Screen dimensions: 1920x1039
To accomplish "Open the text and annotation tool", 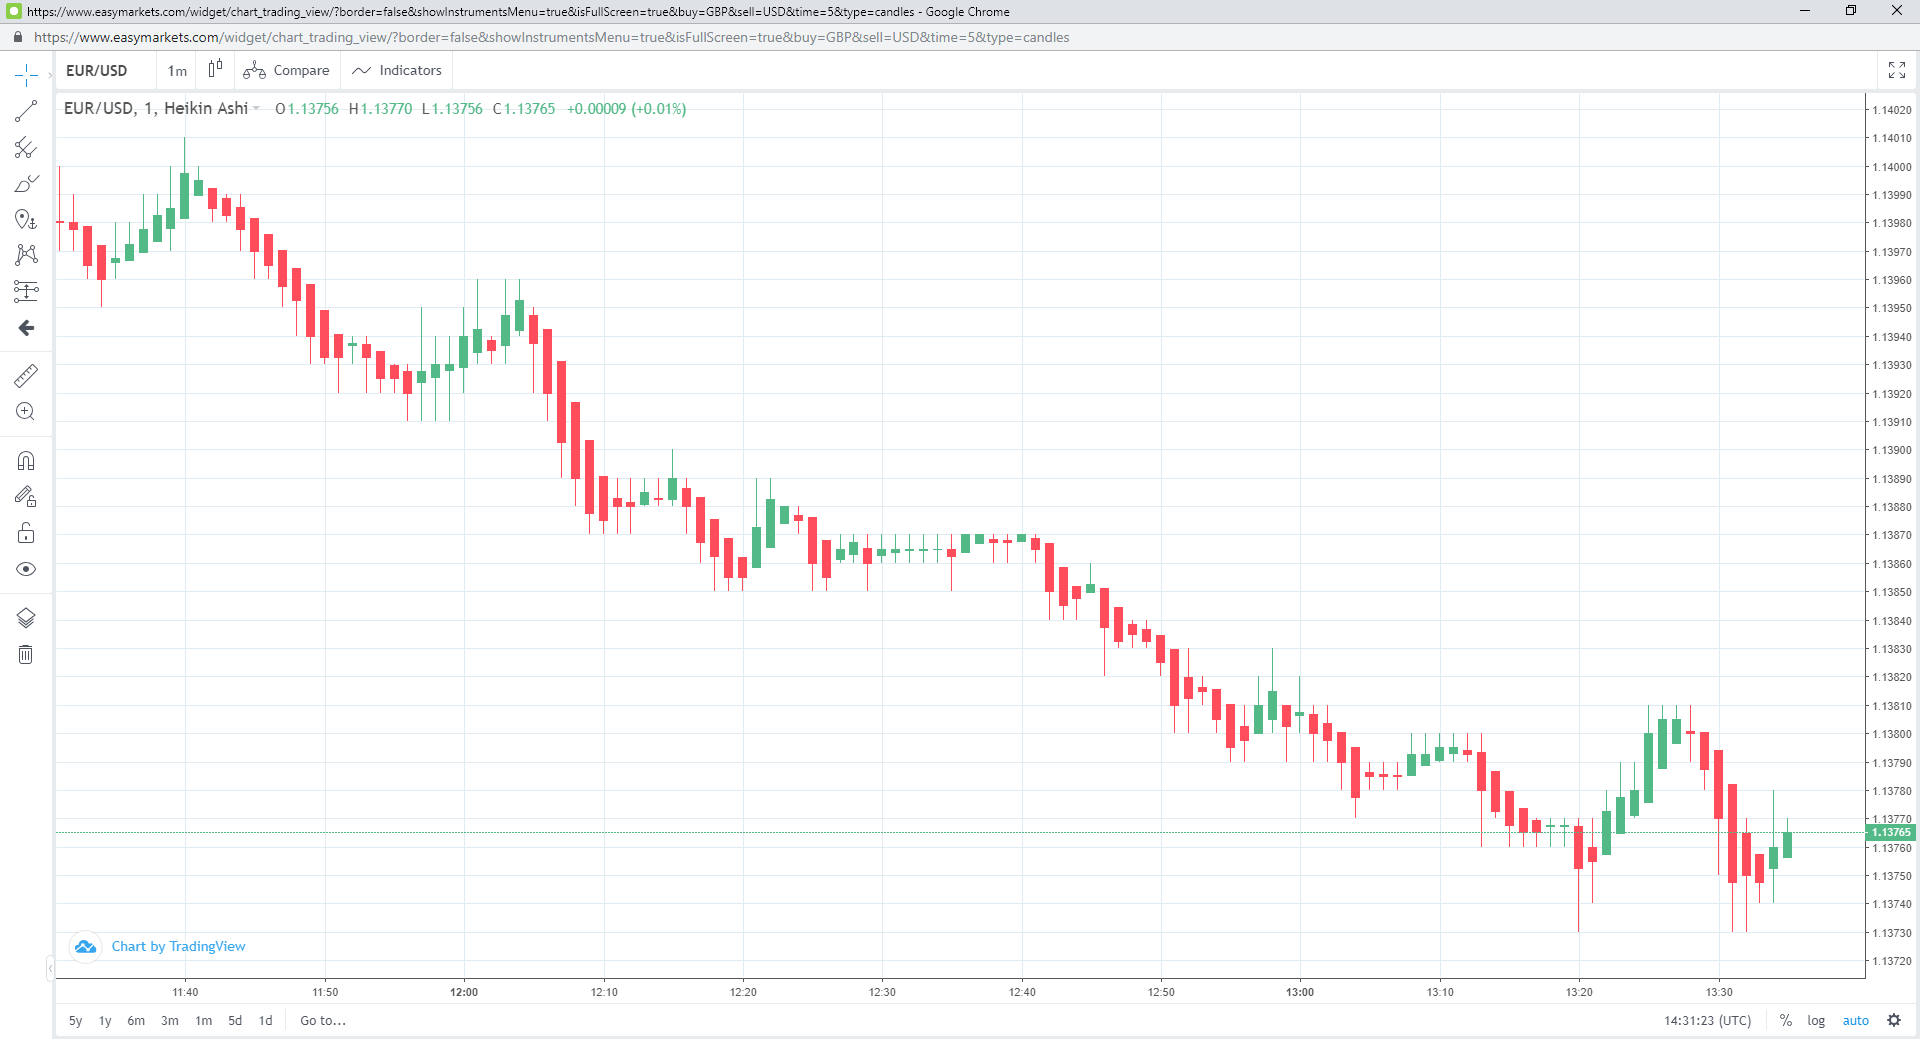I will 26,219.
